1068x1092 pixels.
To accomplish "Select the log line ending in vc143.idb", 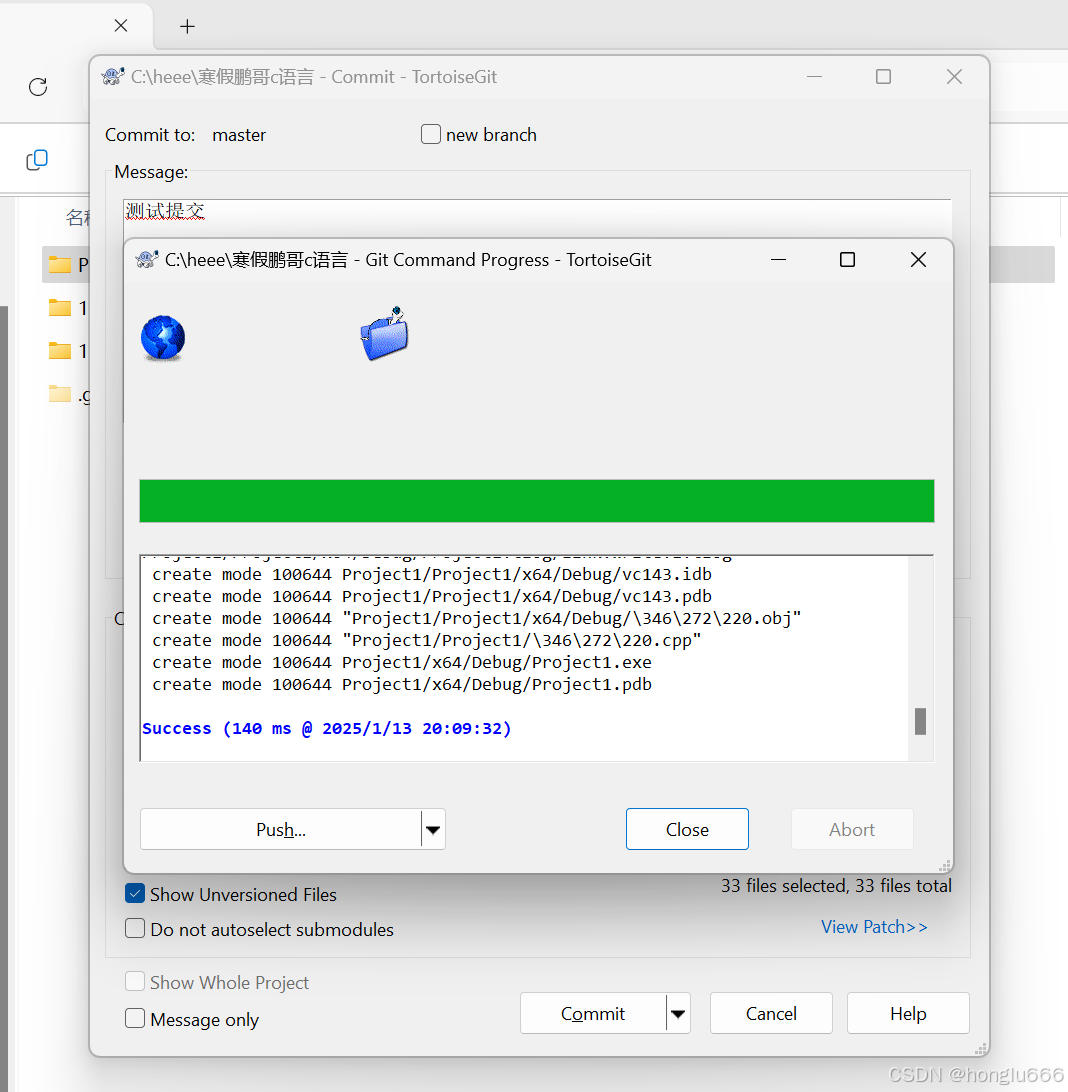I will pyautogui.click(x=432, y=575).
